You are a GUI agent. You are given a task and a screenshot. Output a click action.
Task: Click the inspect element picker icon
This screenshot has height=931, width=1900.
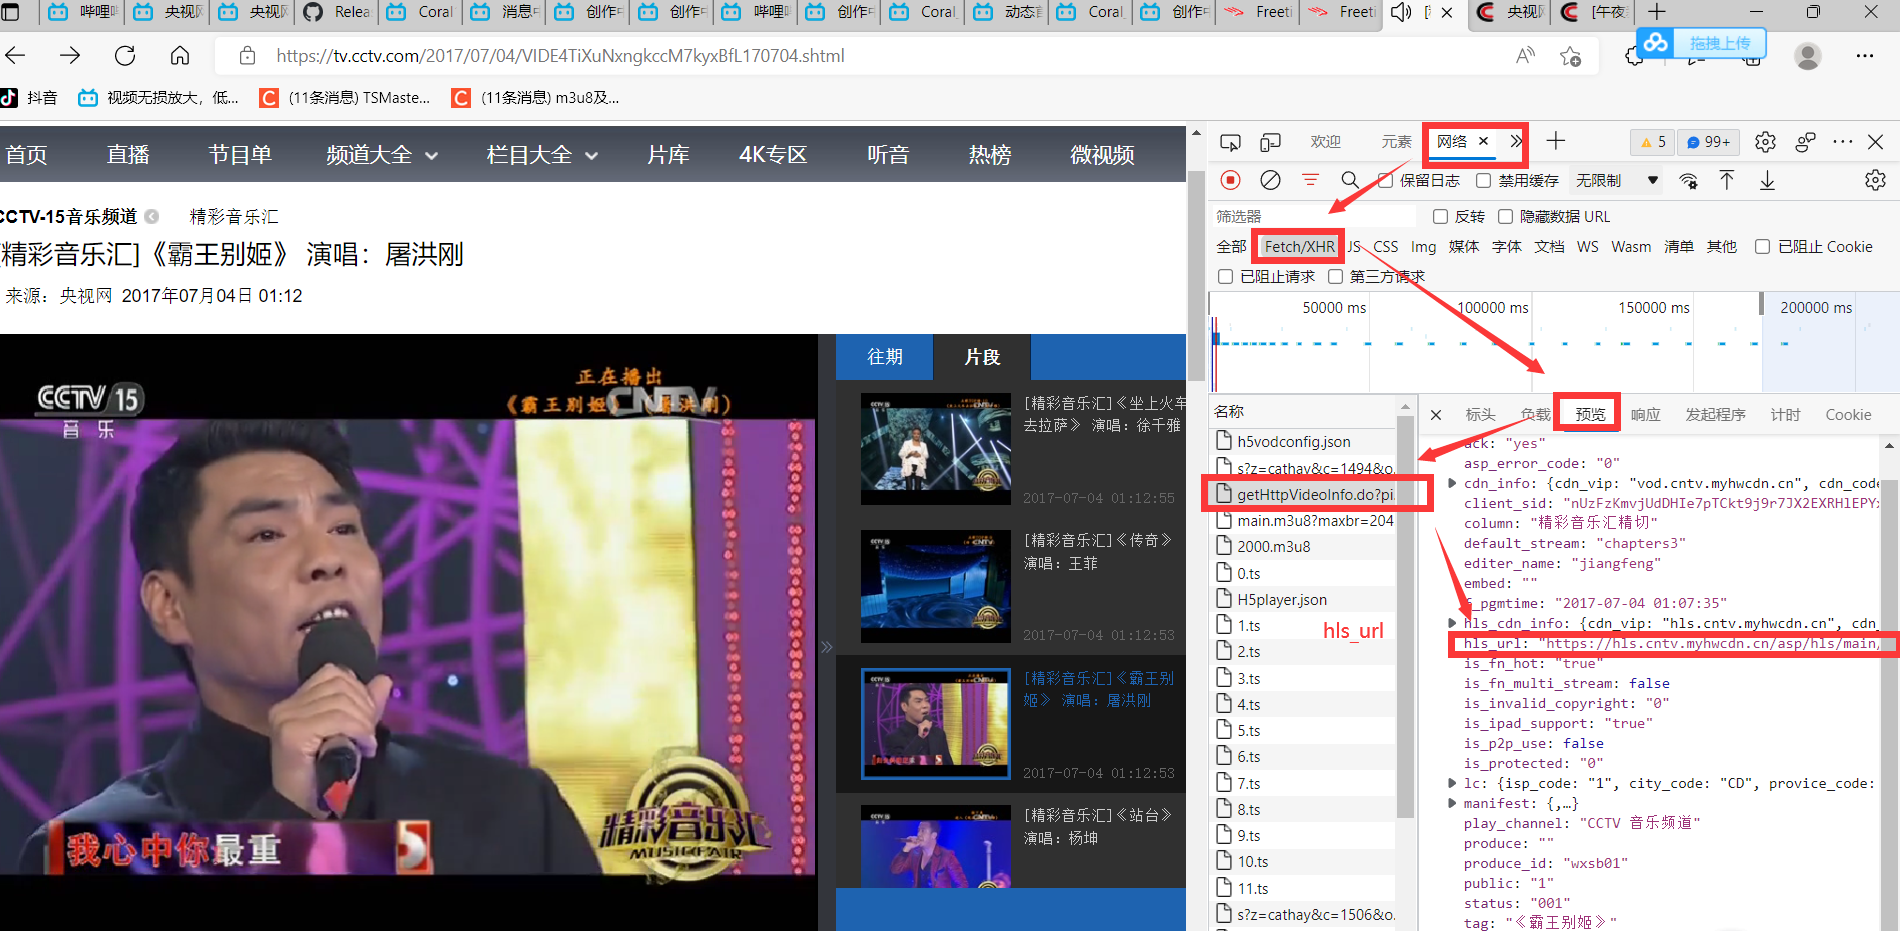tap(1230, 142)
